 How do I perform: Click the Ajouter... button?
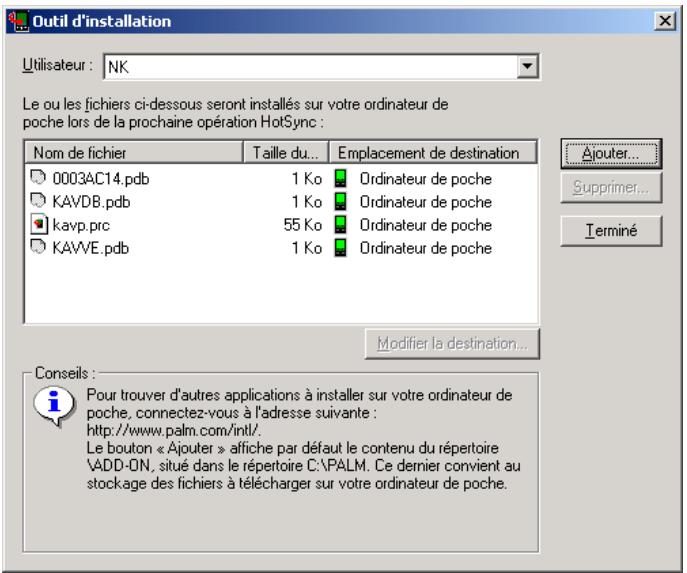(611, 154)
